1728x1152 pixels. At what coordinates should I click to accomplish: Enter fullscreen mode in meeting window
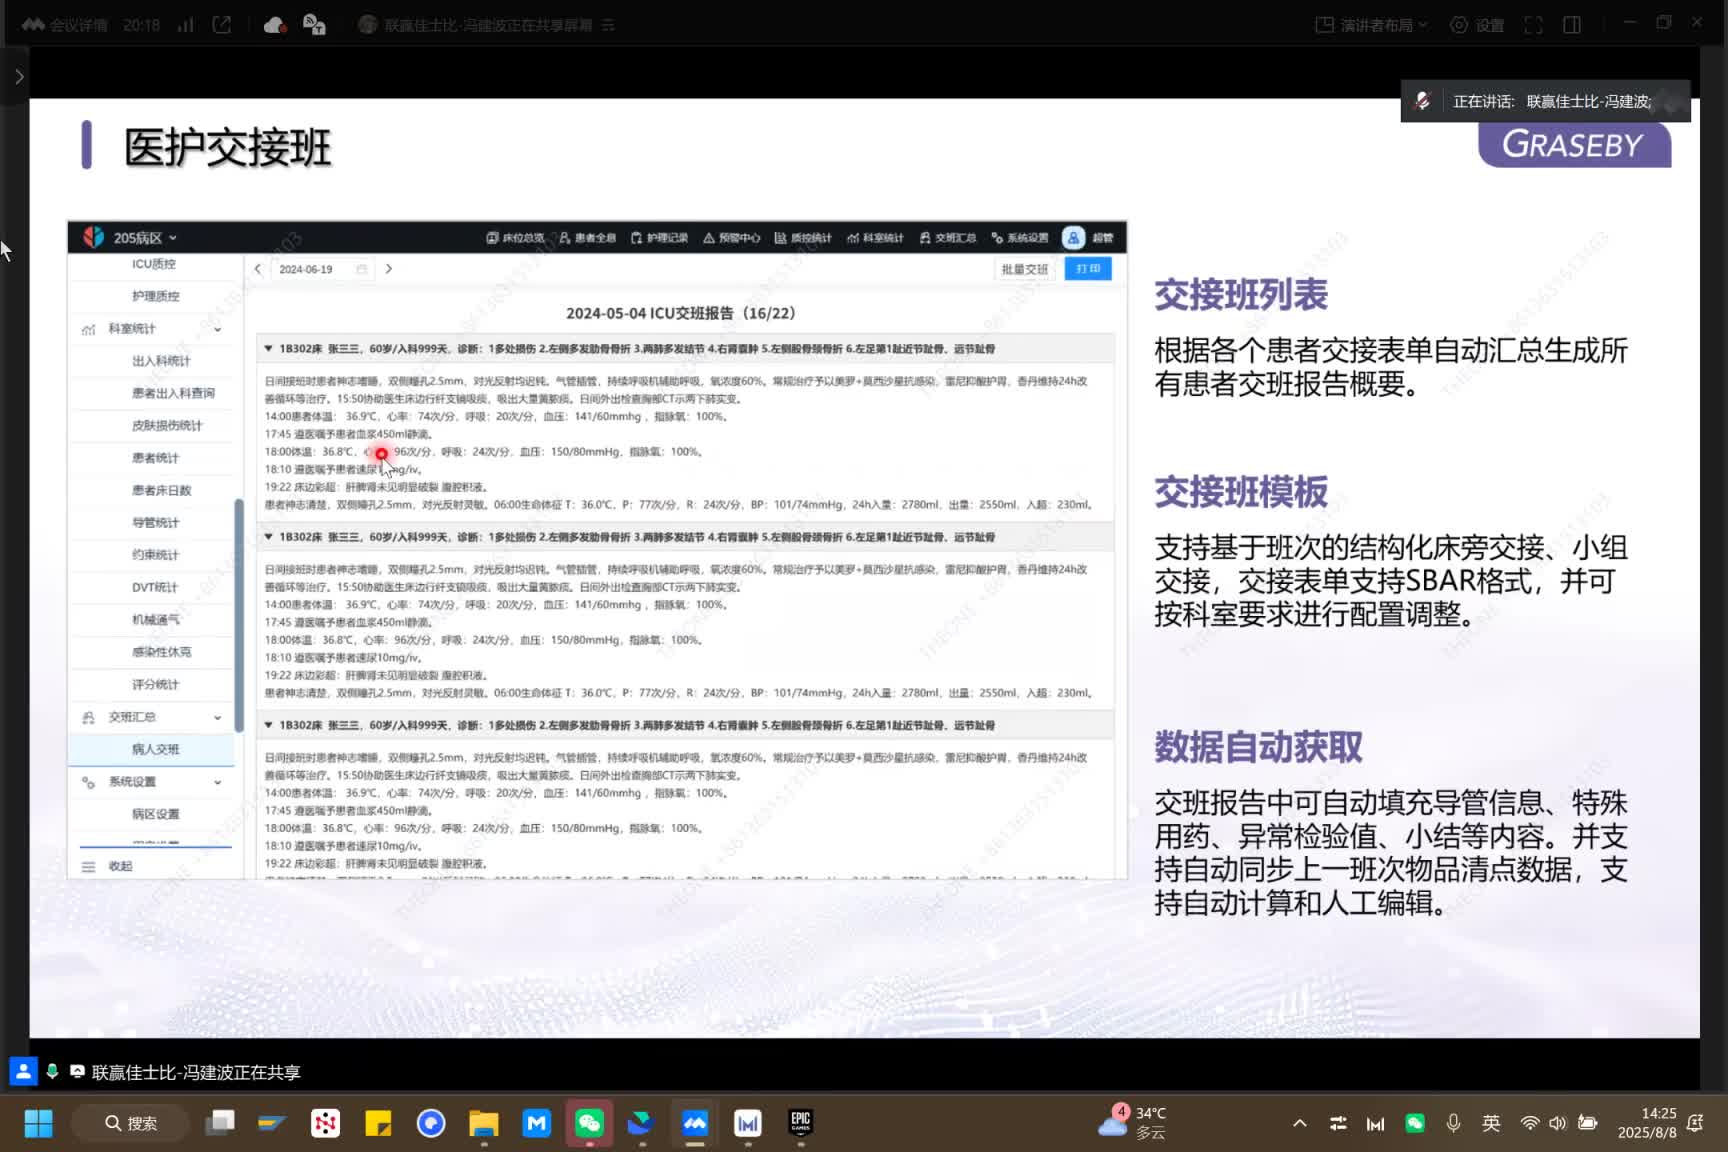pyautogui.click(x=1533, y=25)
